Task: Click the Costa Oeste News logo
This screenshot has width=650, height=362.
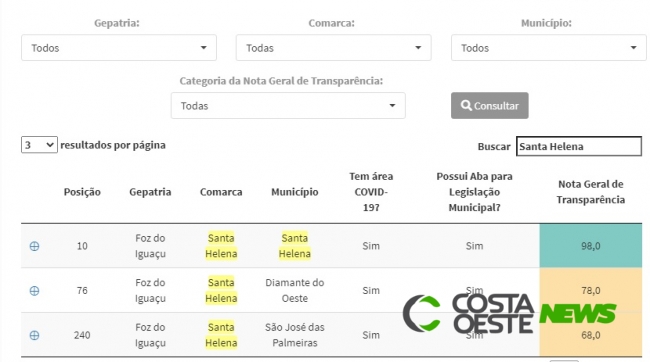Action: 509,313
